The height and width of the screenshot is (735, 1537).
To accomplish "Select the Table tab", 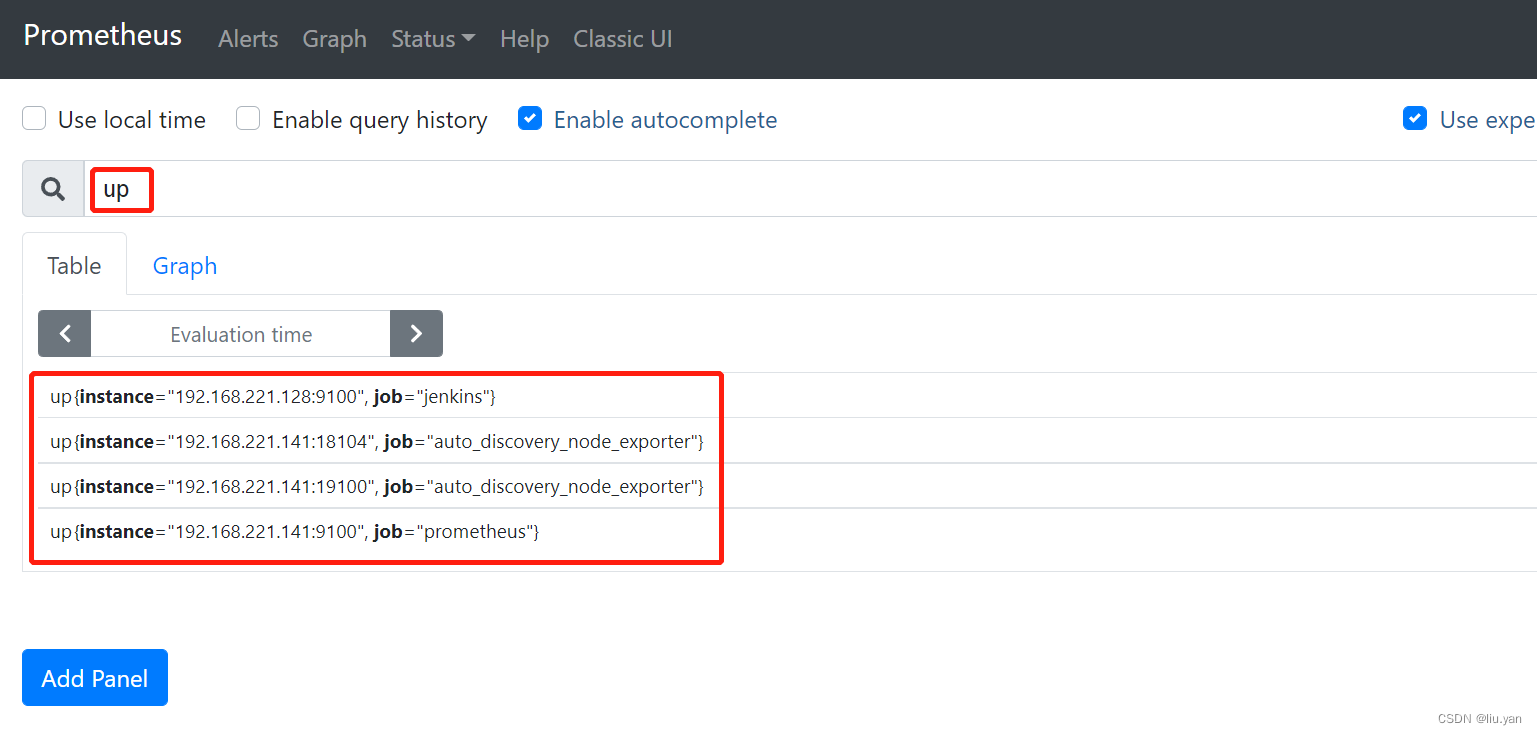I will click(75, 265).
